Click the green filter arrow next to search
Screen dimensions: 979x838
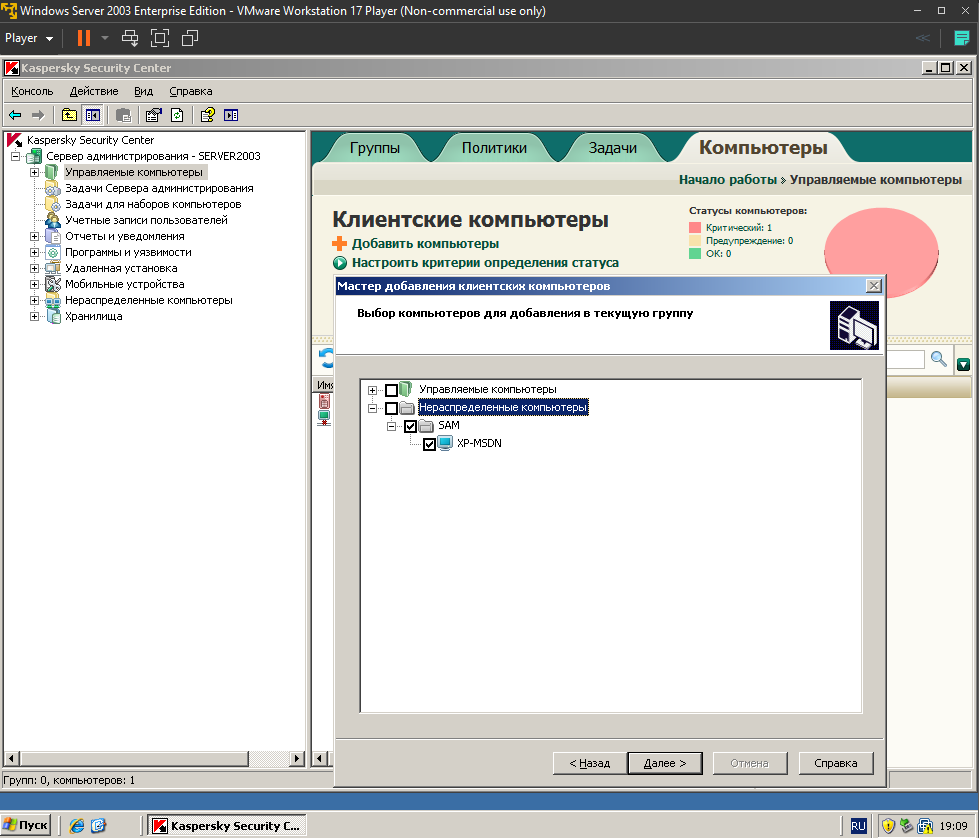(963, 364)
